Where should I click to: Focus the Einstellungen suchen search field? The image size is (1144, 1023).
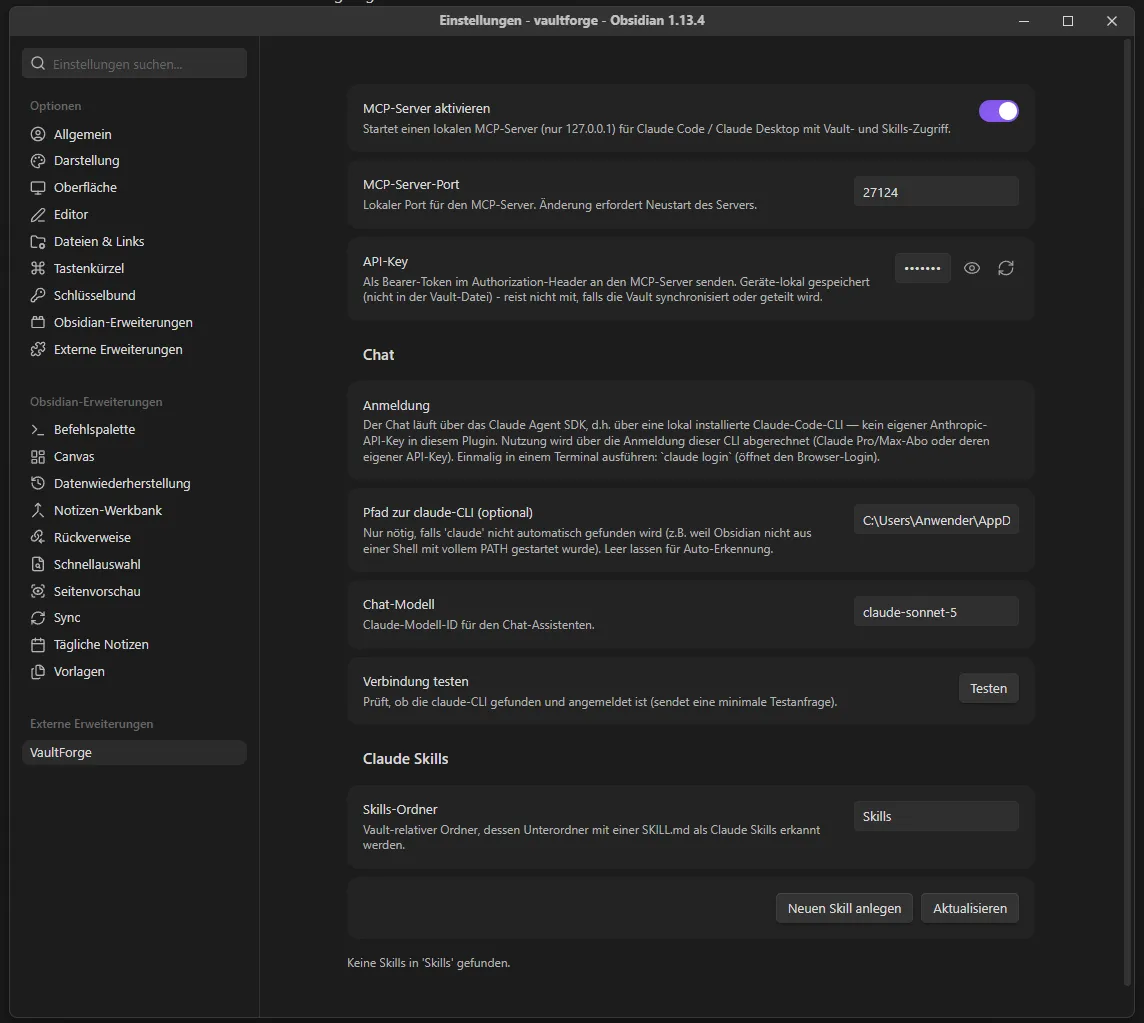tap(134, 63)
